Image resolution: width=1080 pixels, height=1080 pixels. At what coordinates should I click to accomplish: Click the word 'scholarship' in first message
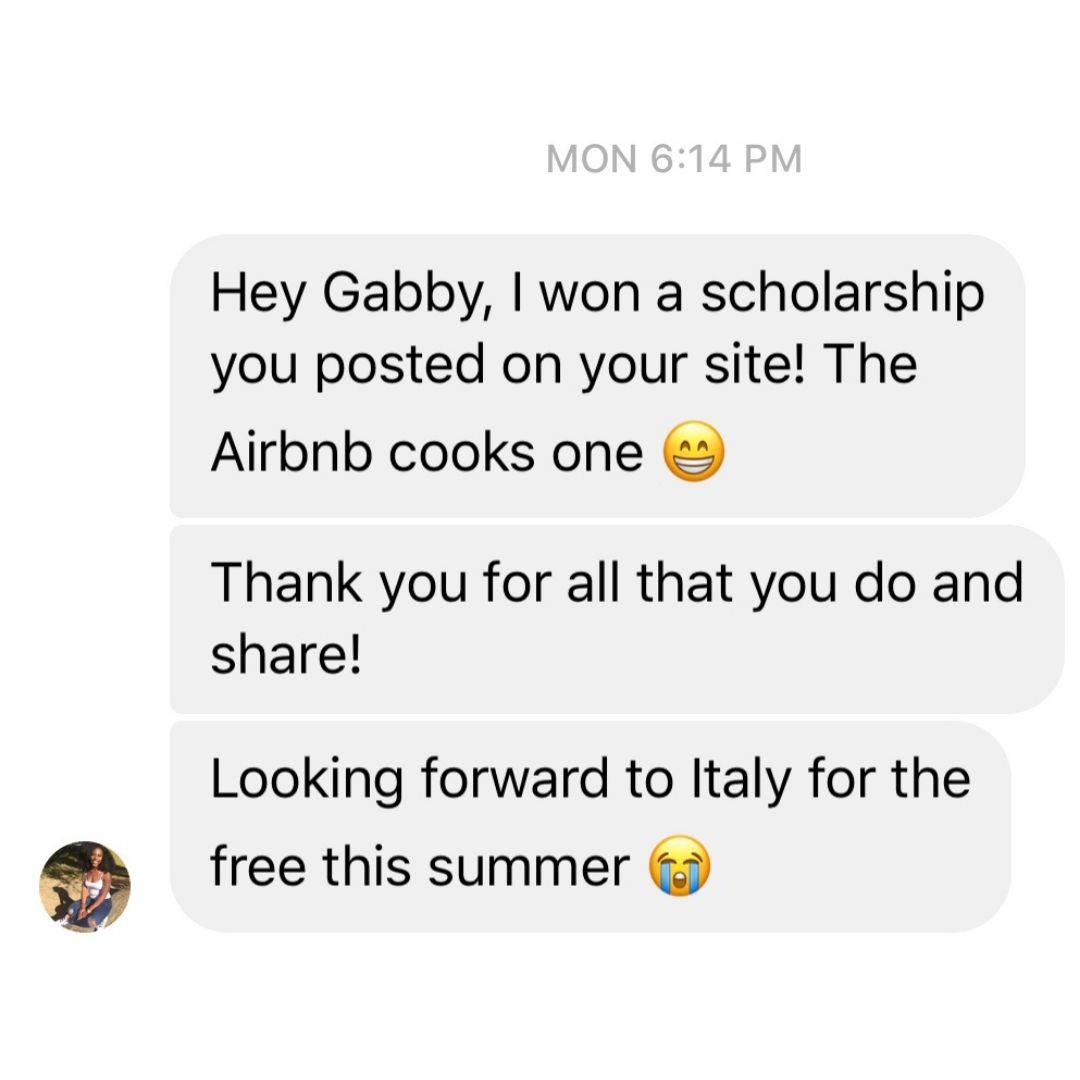[x=842, y=293]
